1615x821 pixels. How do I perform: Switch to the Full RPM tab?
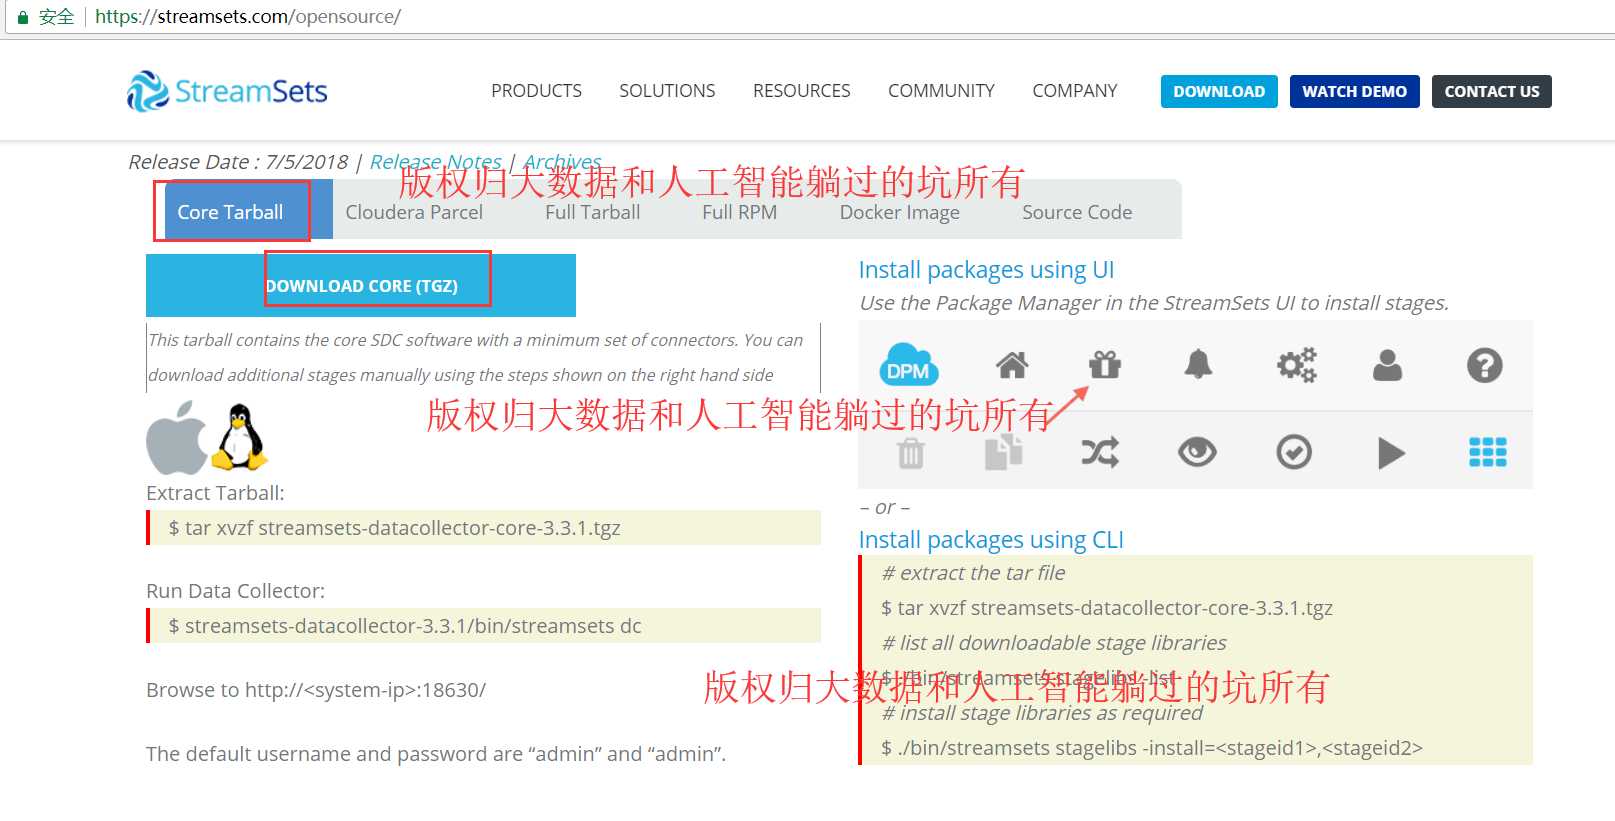point(739,212)
